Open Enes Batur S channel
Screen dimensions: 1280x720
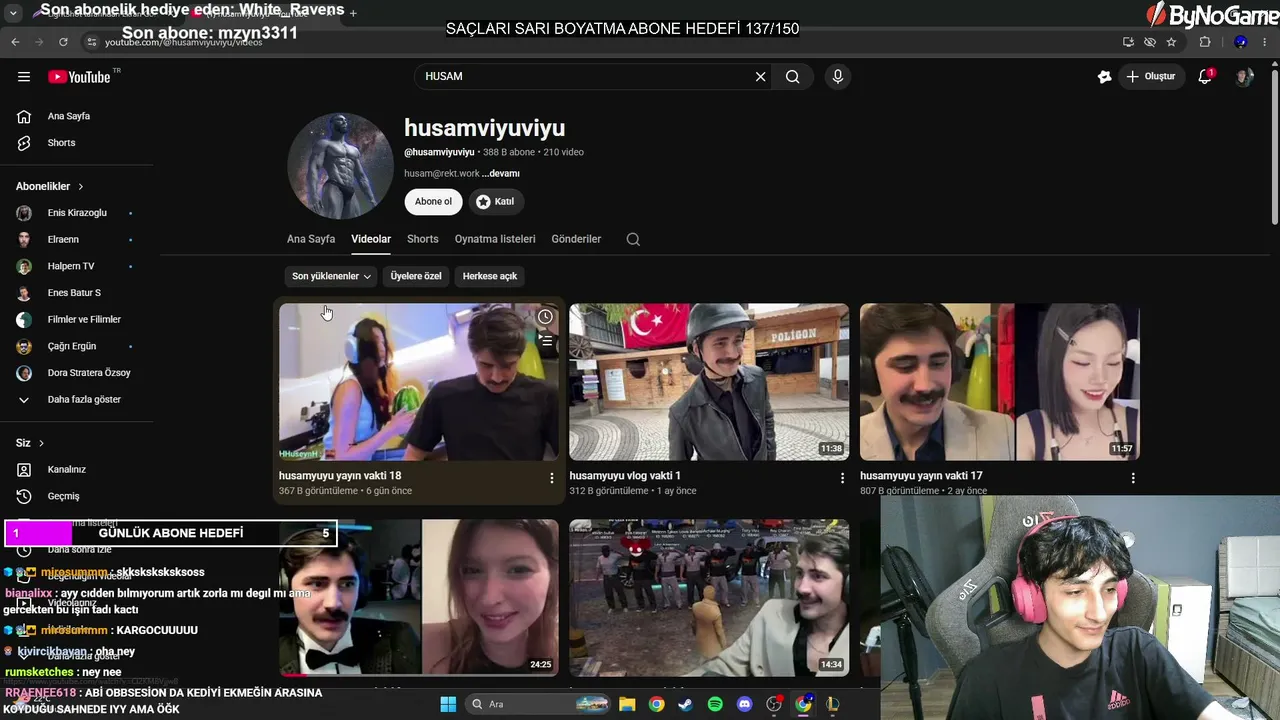pos(76,293)
